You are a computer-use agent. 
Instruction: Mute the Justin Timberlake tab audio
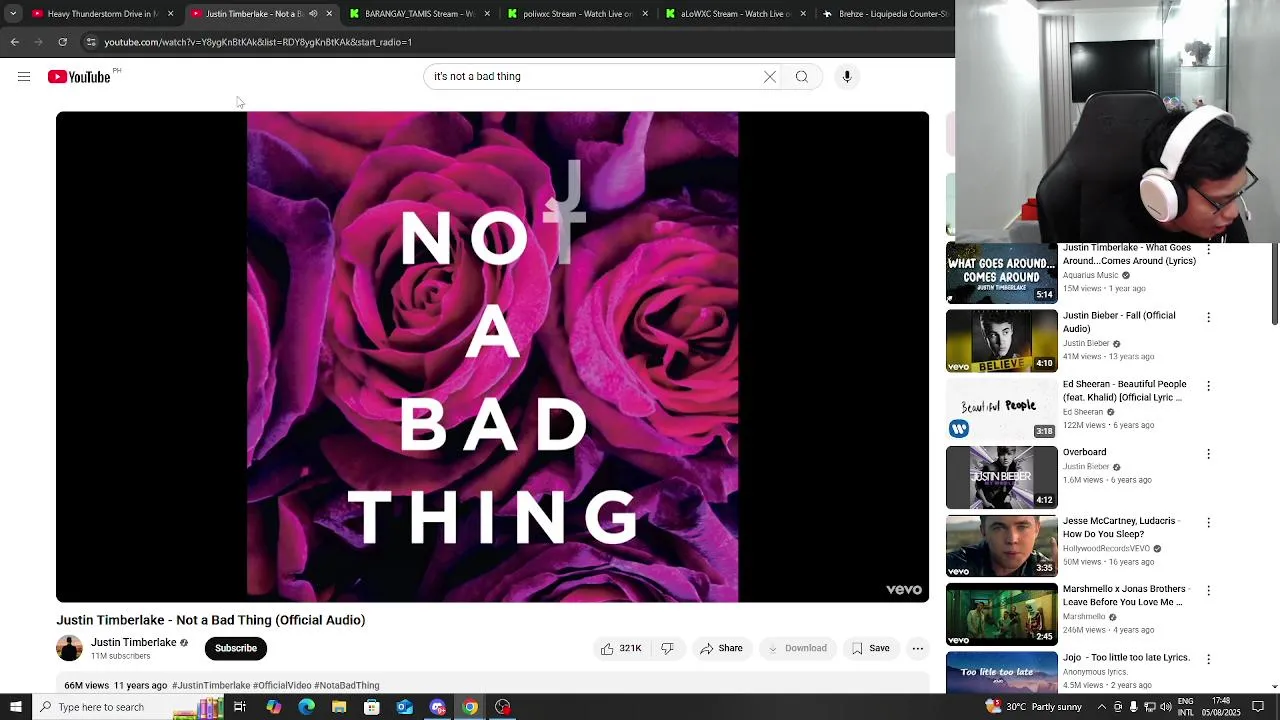coord(313,14)
